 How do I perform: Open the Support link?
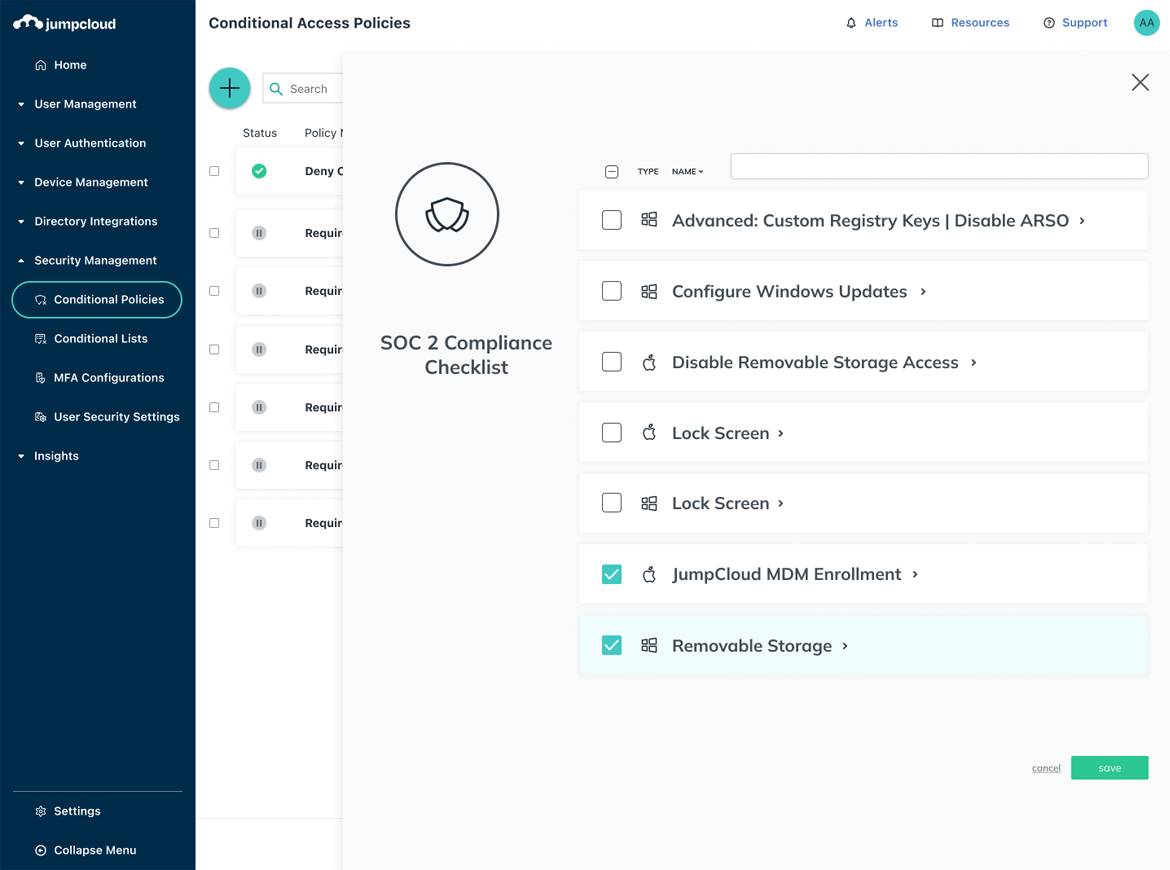(1084, 23)
